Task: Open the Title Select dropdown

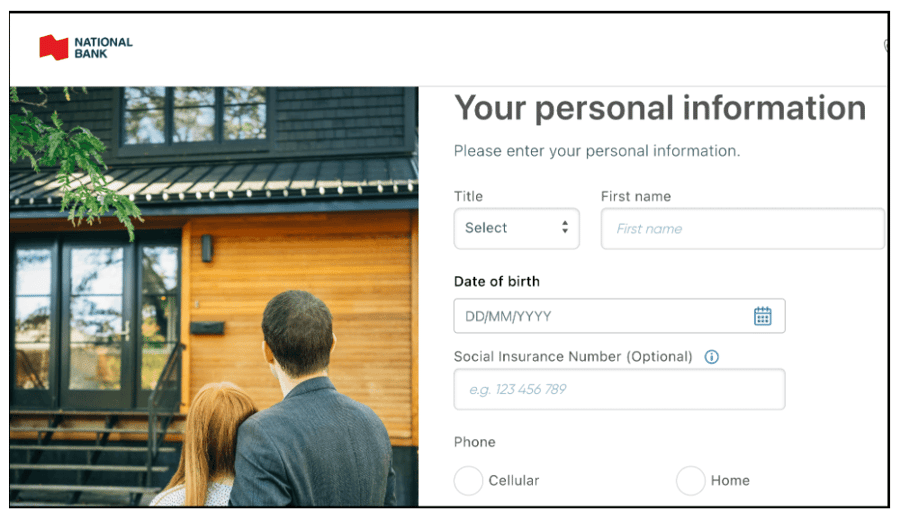Action: tap(517, 228)
